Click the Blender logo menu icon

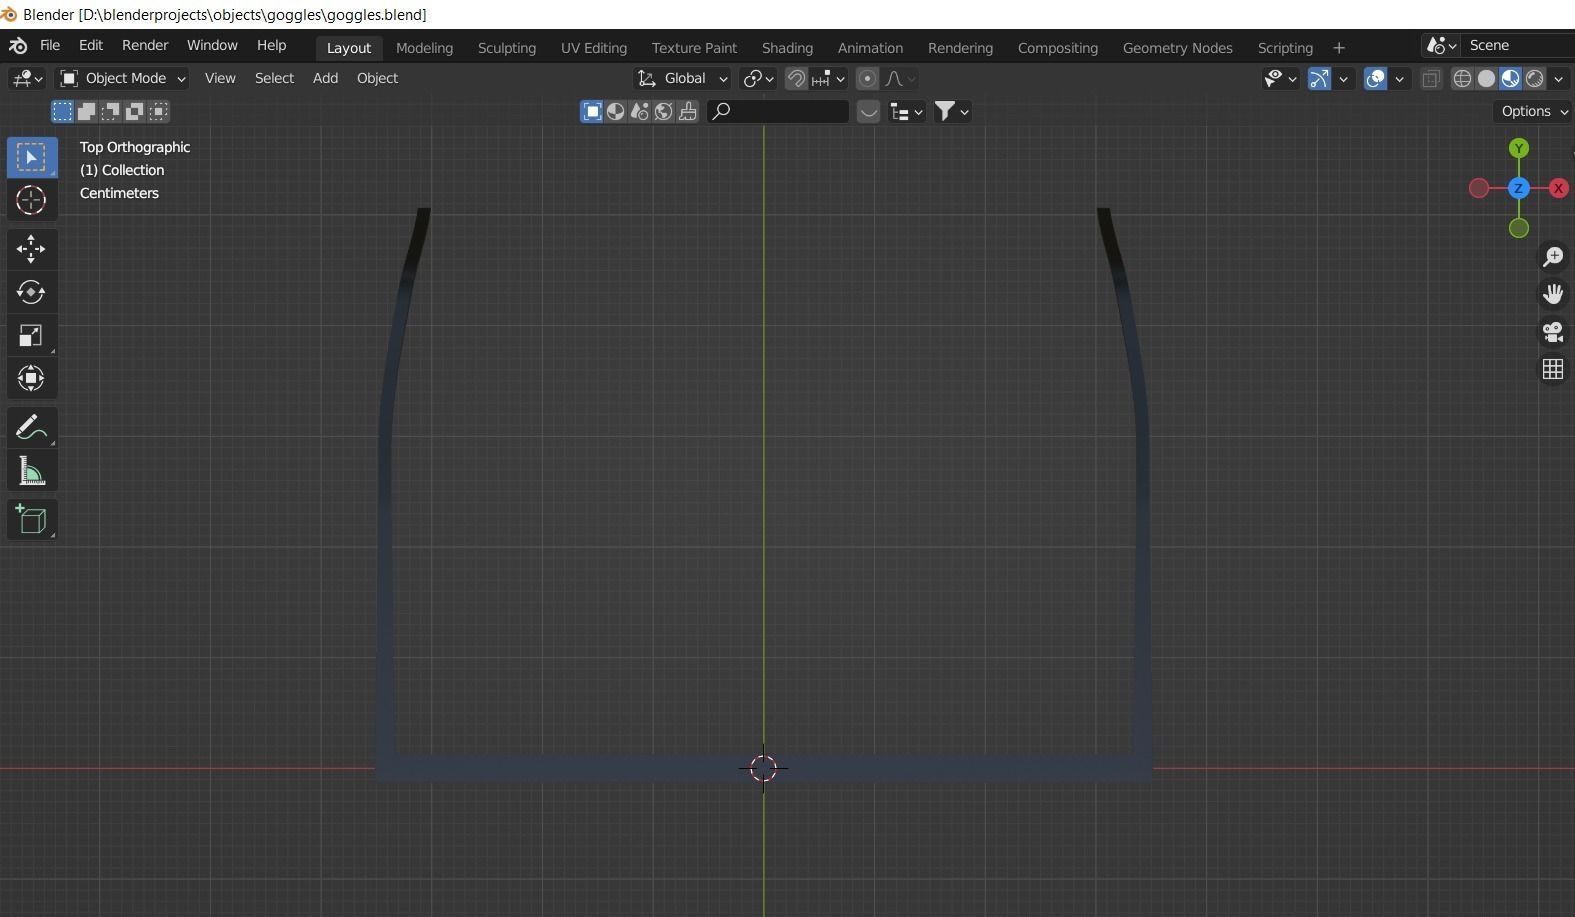pos(18,46)
